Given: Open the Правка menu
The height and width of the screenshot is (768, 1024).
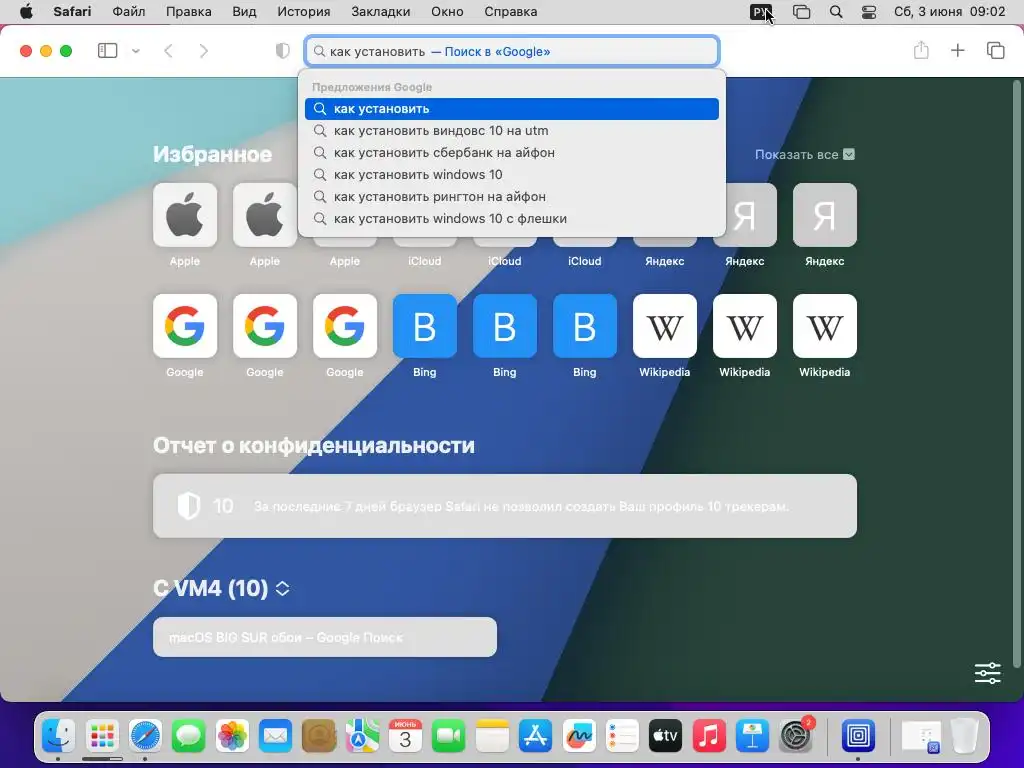Looking at the screenshot, I should point(188,12).
